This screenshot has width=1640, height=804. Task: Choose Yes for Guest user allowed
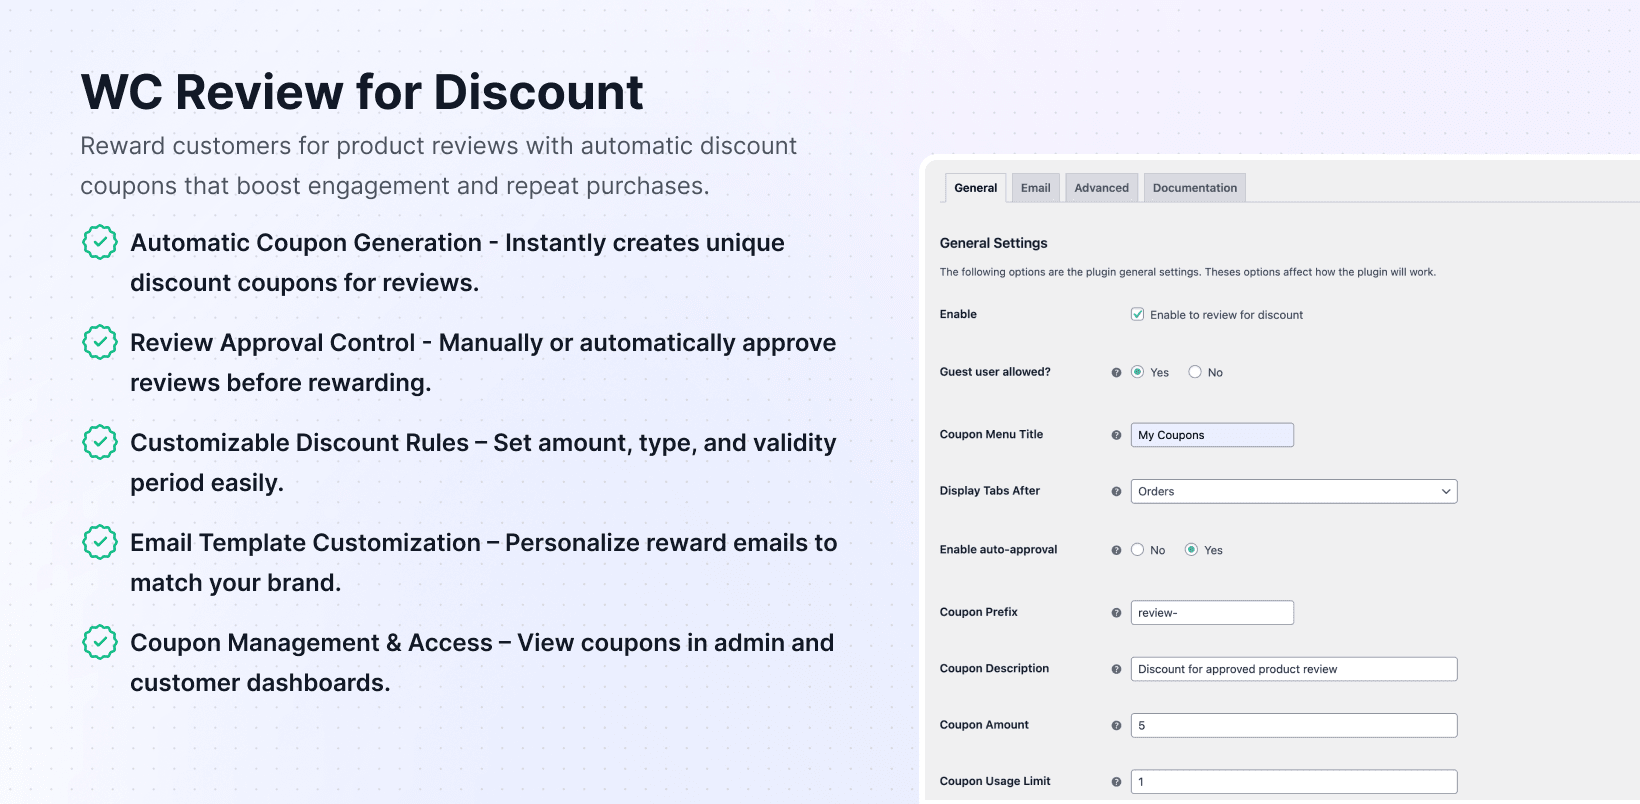(x=1137, y=372)
